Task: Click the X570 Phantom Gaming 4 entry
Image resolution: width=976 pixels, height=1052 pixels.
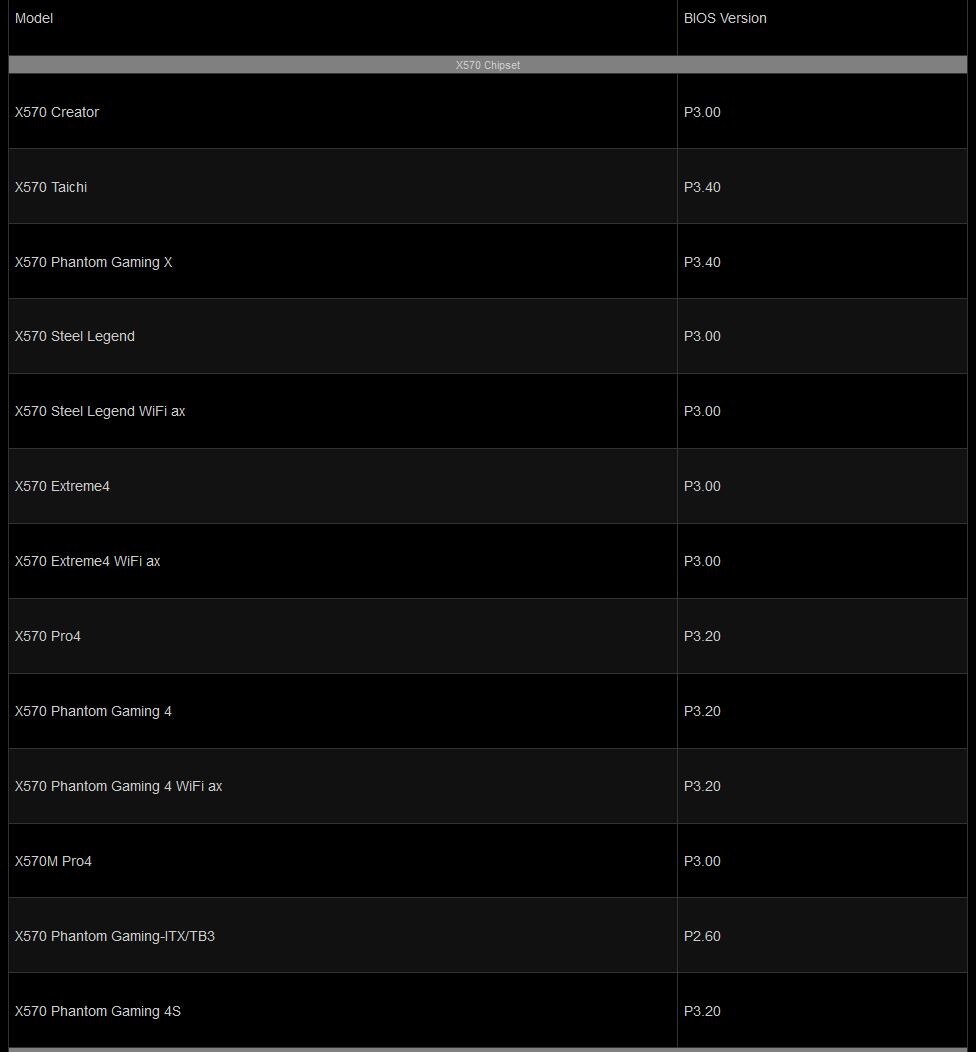Action: pyautogui.click(x=93, y=711)
